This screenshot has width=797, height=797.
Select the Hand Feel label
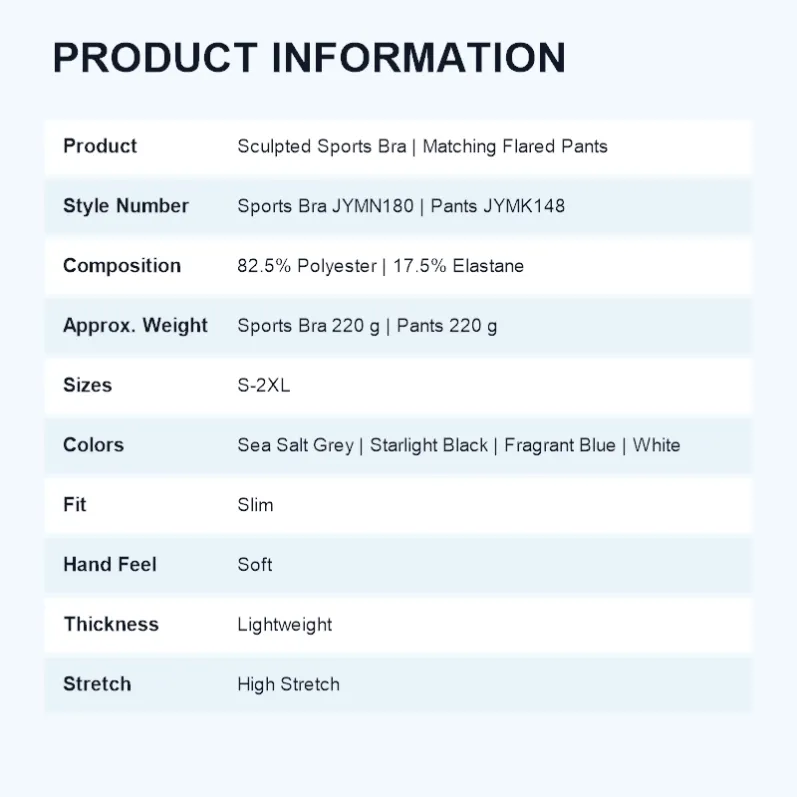[x=110, y=565]
